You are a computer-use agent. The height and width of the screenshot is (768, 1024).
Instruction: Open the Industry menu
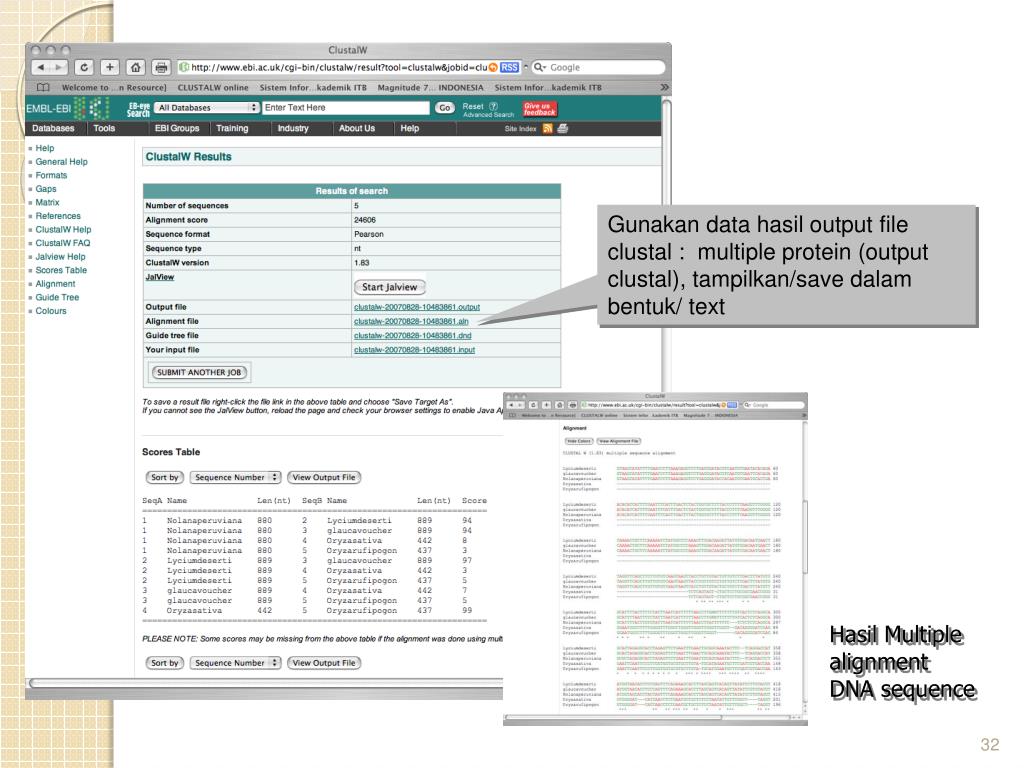293,129
